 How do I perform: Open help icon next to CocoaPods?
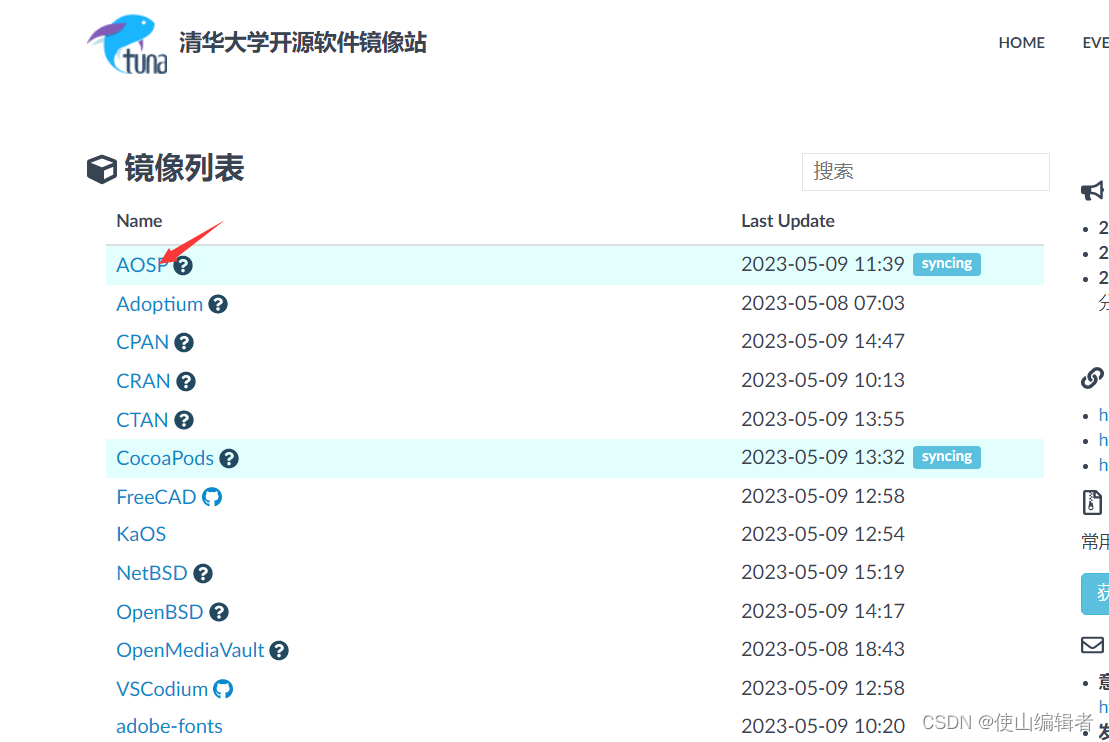(x=228, y=458)
